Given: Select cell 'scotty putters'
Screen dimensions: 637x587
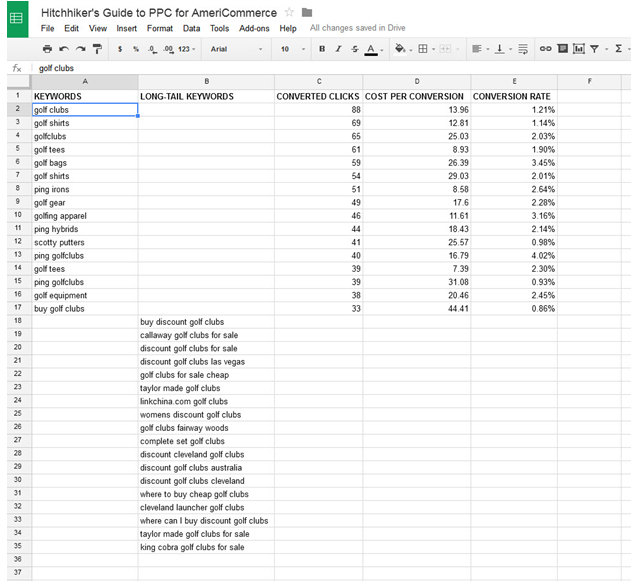Looking at the screenshot, I should click(85, 243).
